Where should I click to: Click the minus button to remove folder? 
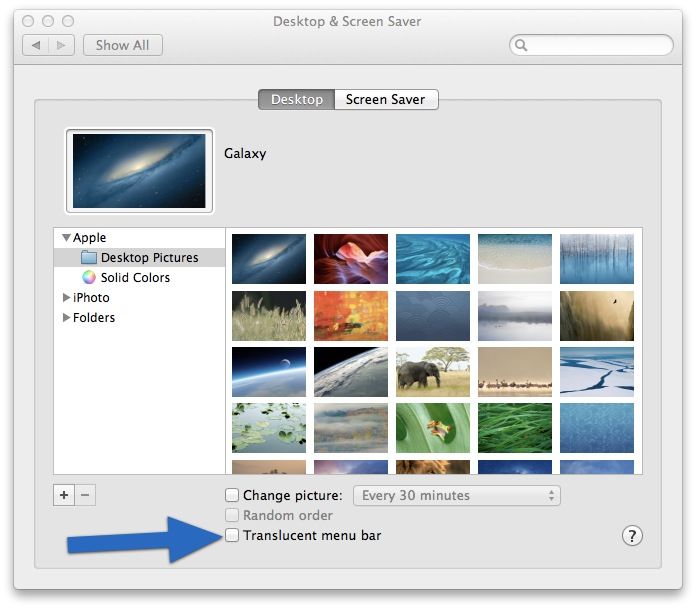pyautogui.click(x=85, y=495)
